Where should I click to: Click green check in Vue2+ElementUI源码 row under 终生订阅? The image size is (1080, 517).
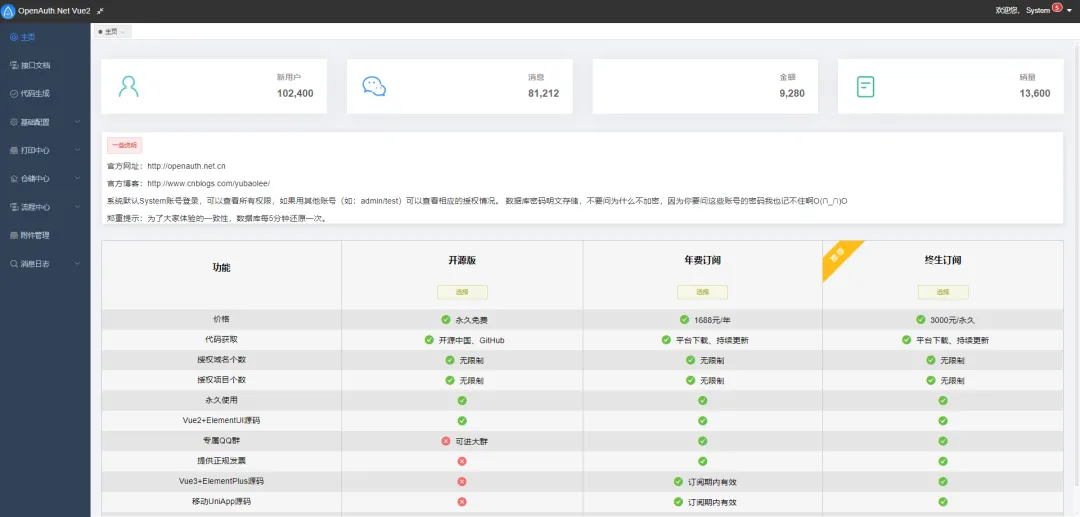pyautogui.click(x=943, y=421)
